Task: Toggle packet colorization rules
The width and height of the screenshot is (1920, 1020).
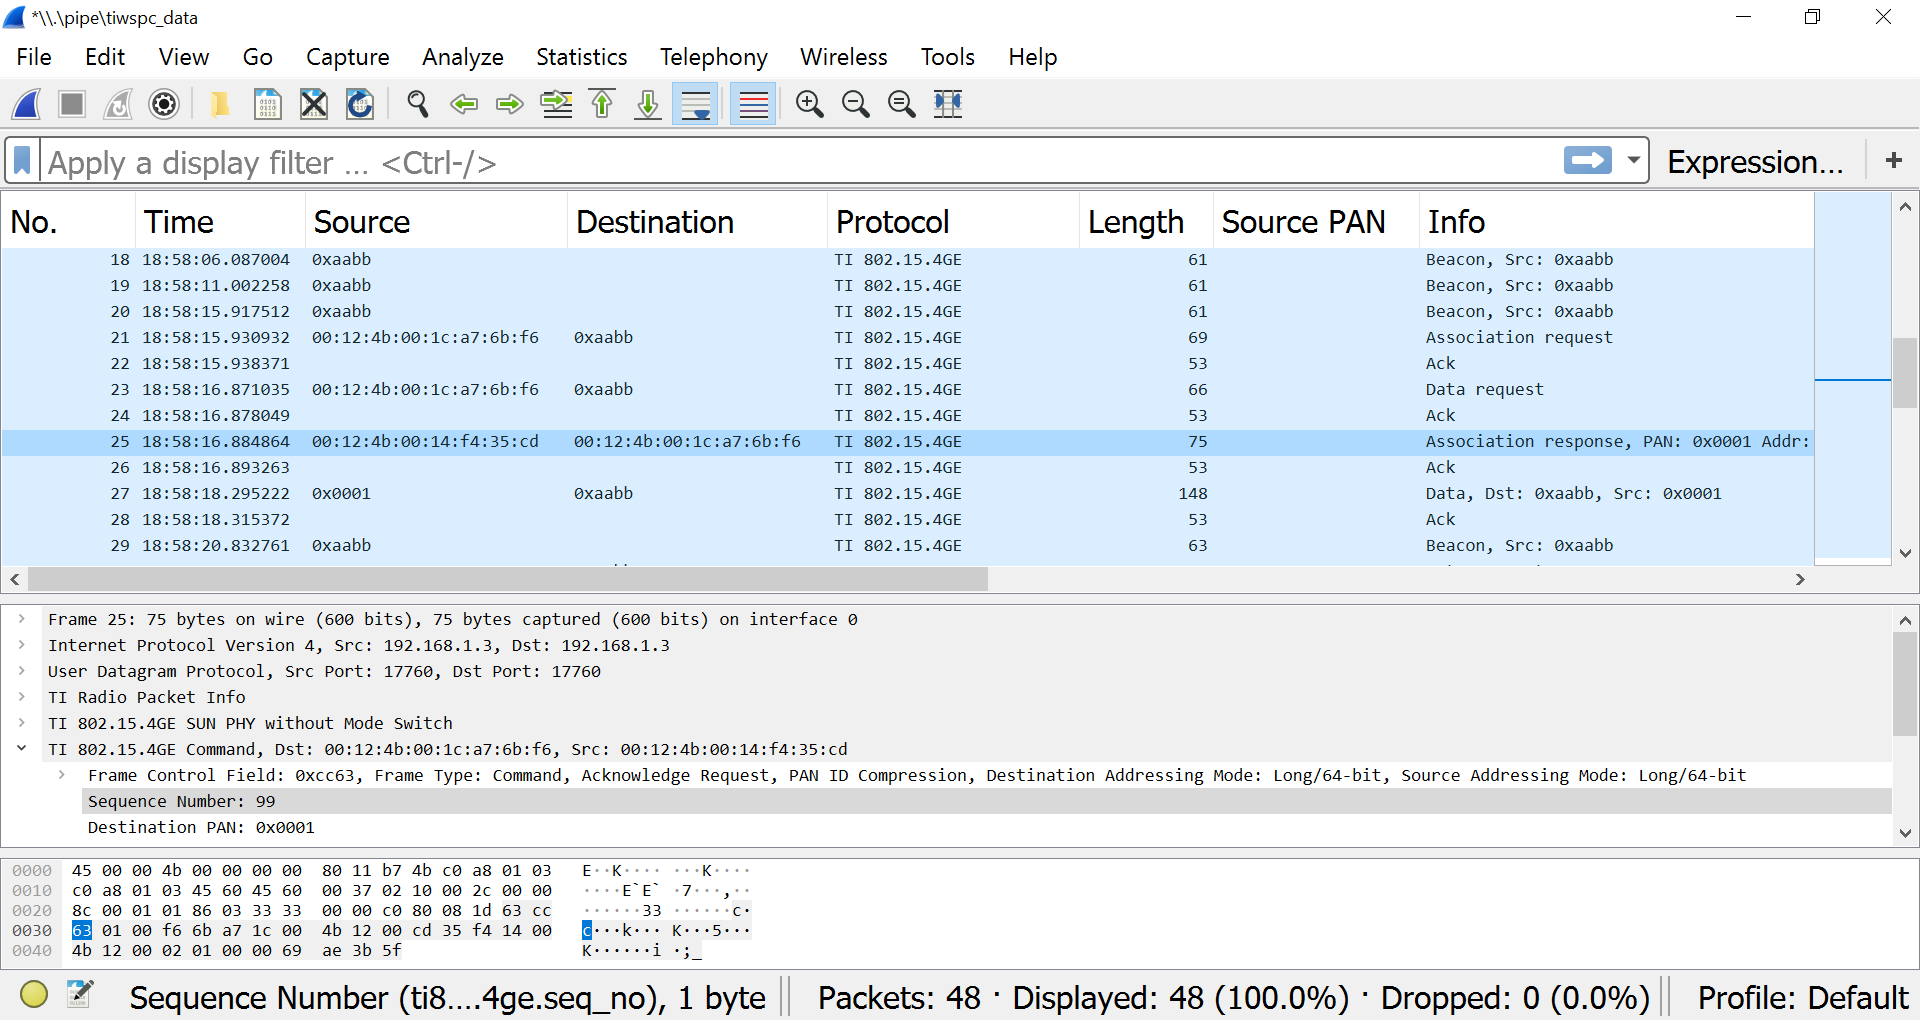Action: [753, 104]
